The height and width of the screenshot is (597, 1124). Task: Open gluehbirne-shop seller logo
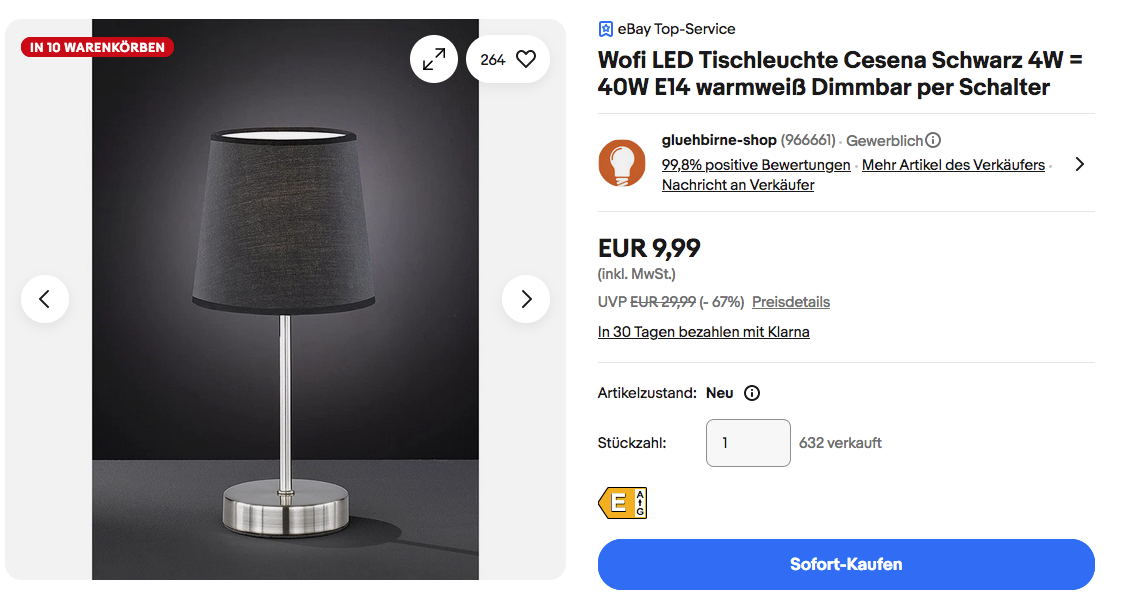(x=622, y=163)
